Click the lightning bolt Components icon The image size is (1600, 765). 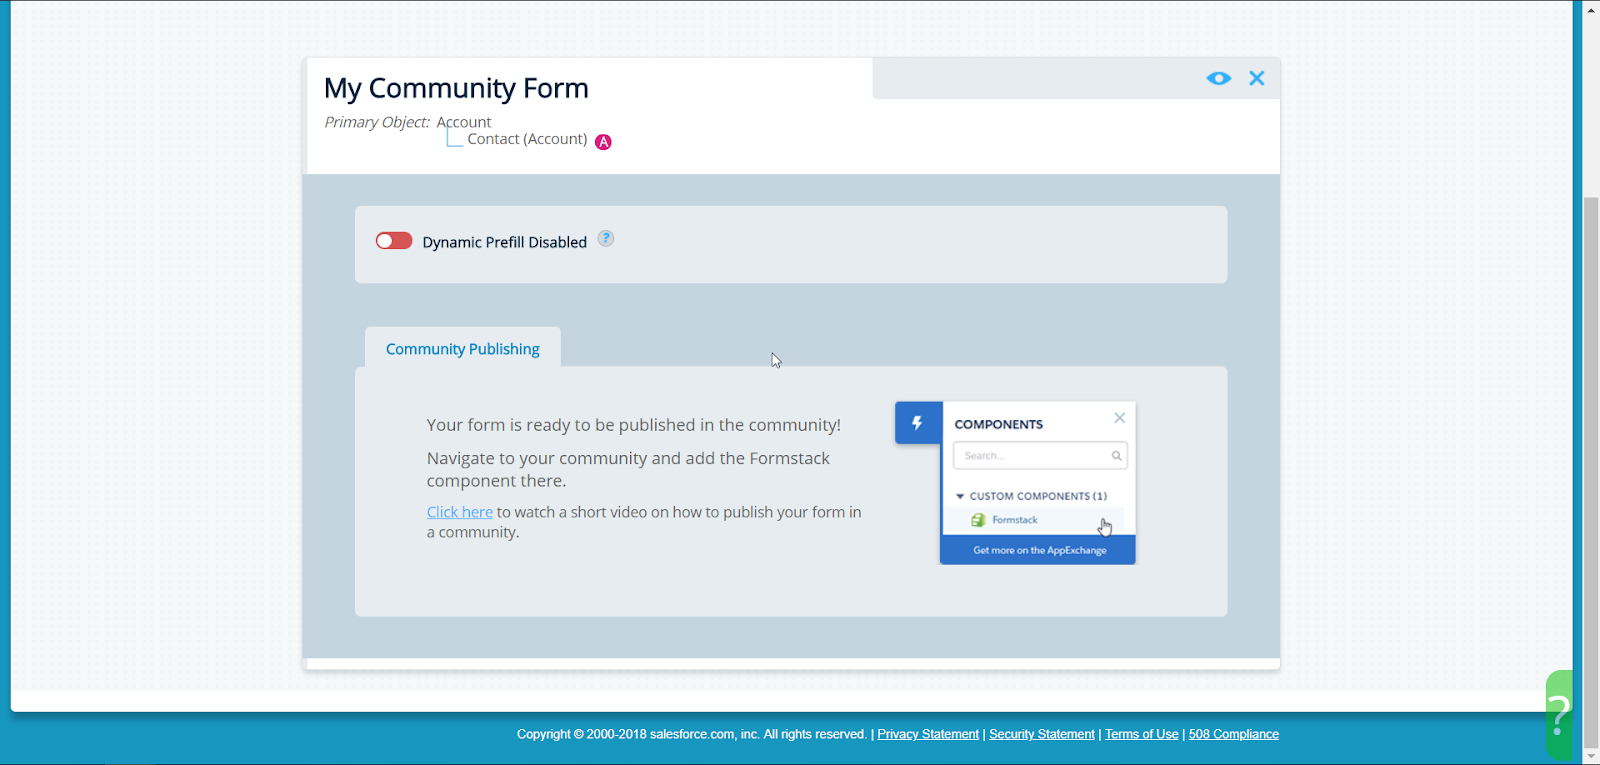pyautogui.click(x=917, y=423)
